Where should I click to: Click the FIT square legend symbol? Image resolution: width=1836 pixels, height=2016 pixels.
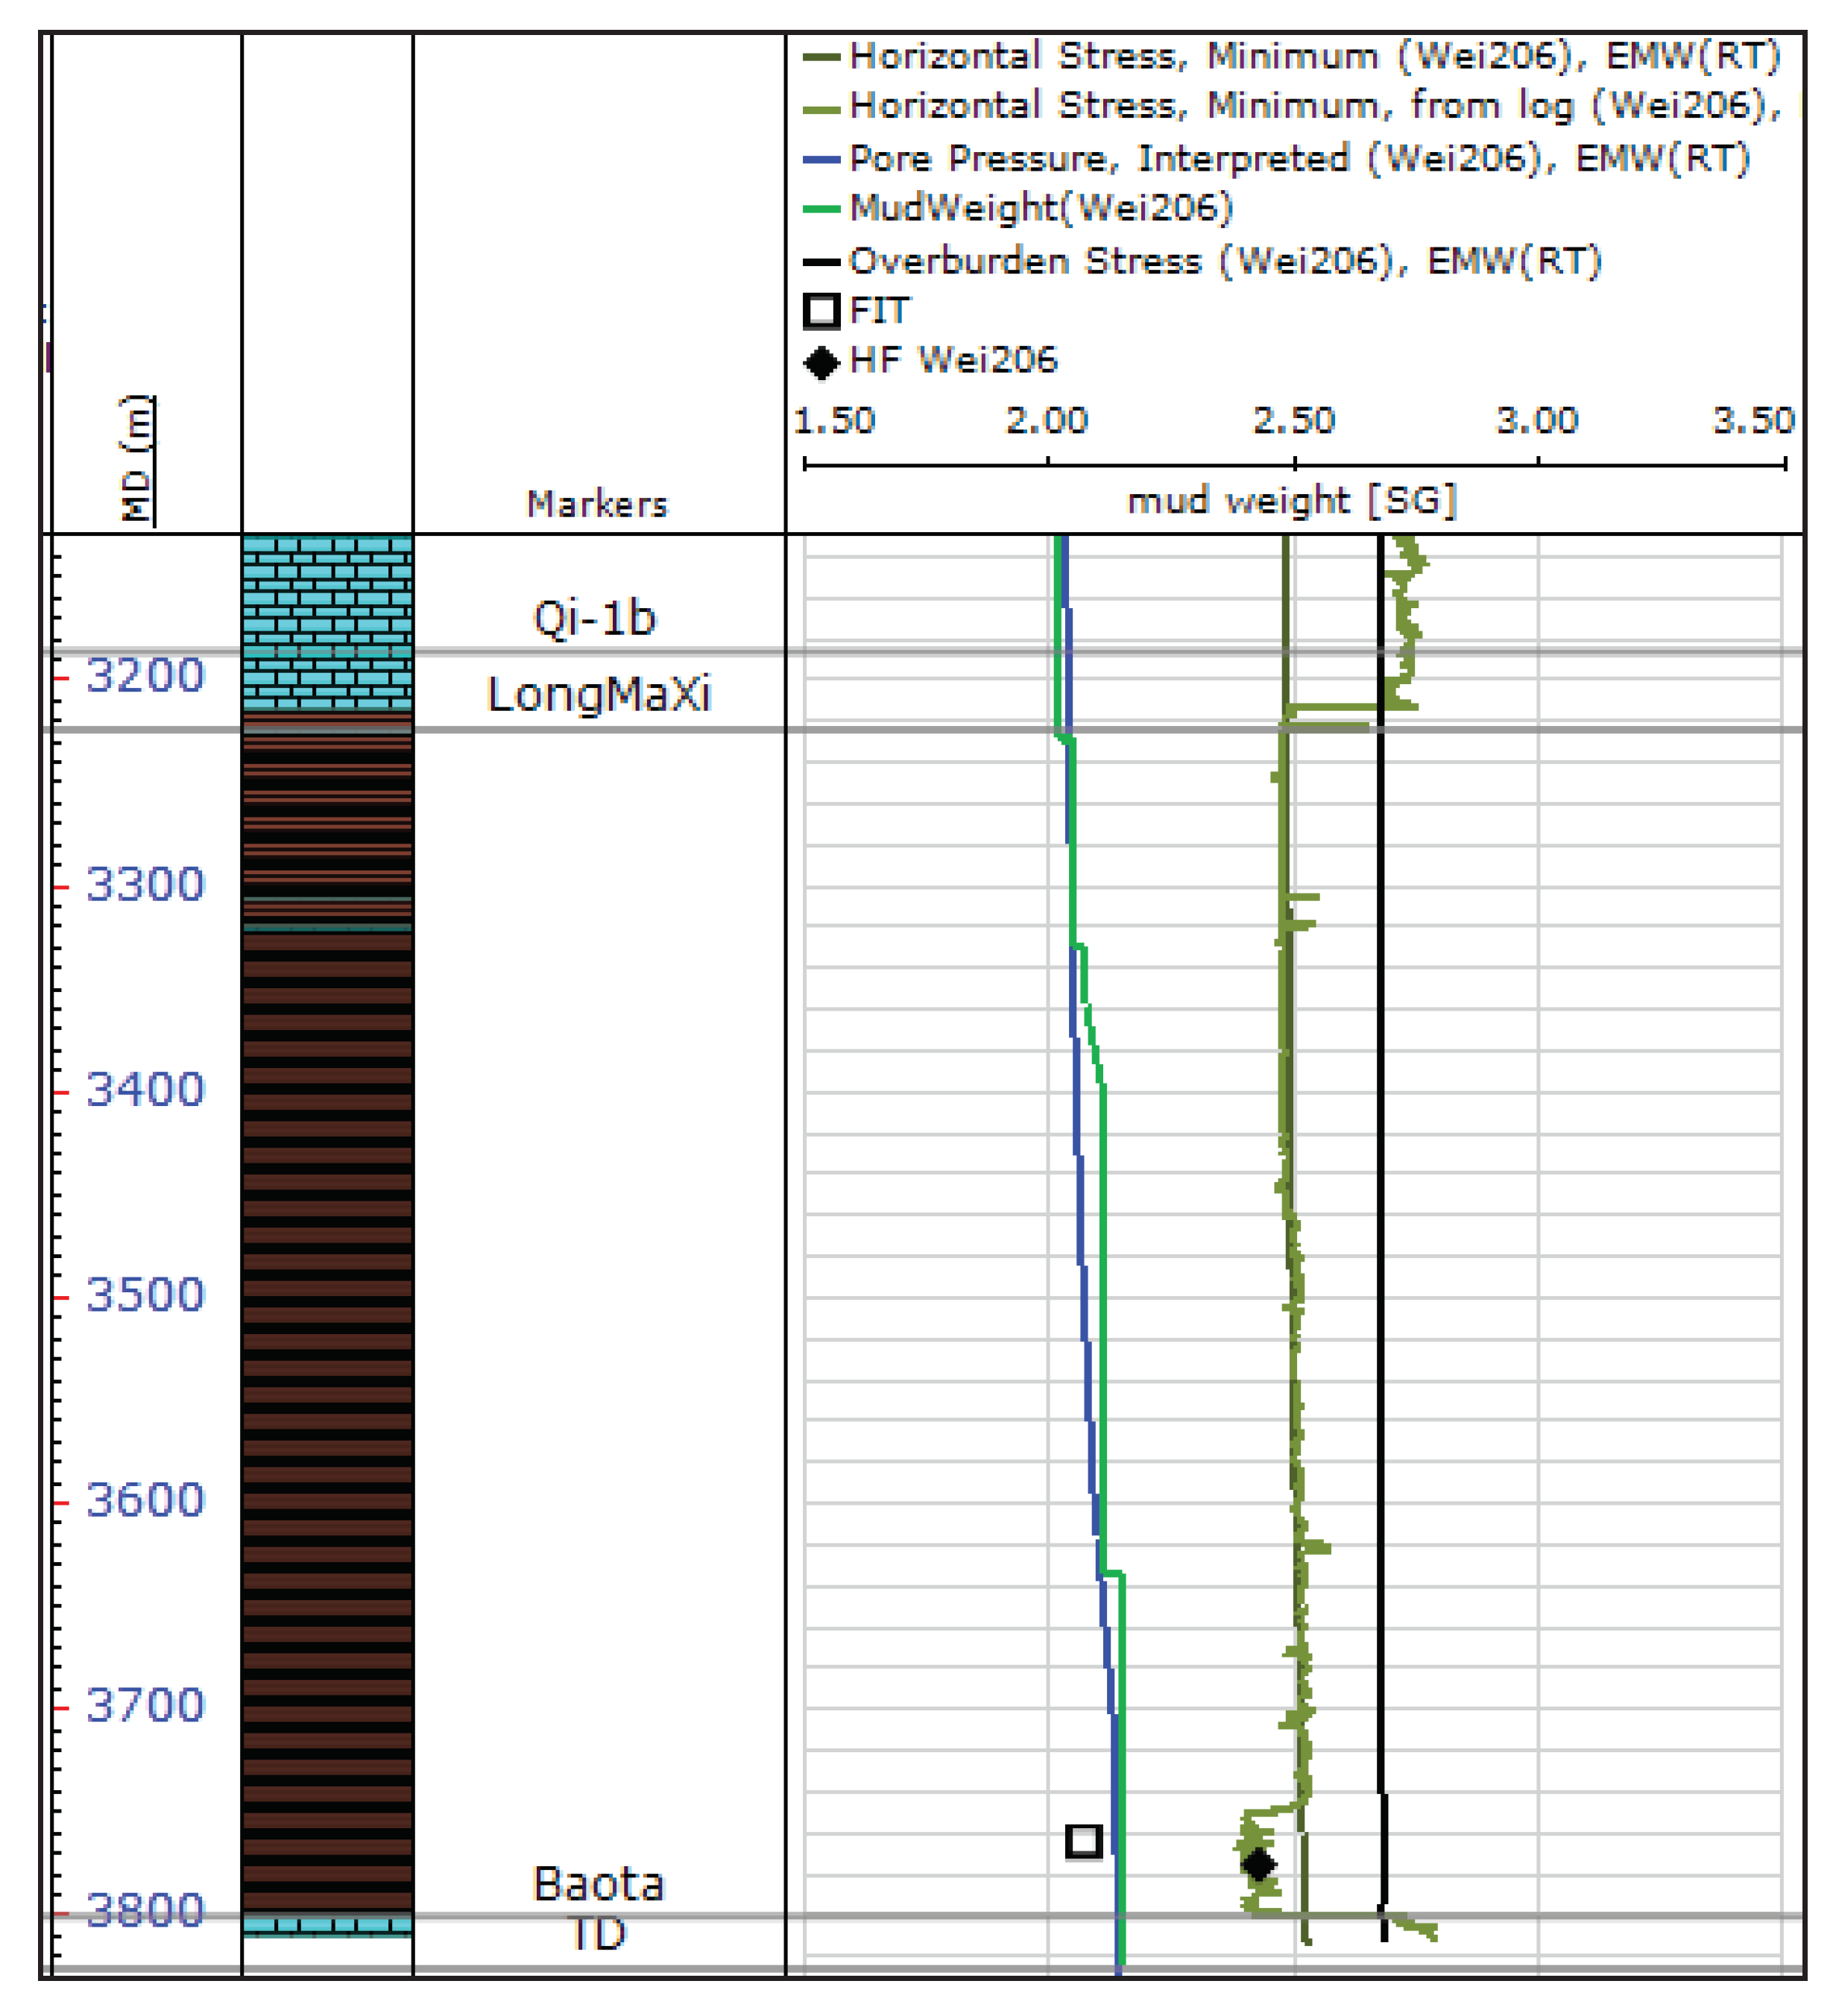tap(821, 311)
